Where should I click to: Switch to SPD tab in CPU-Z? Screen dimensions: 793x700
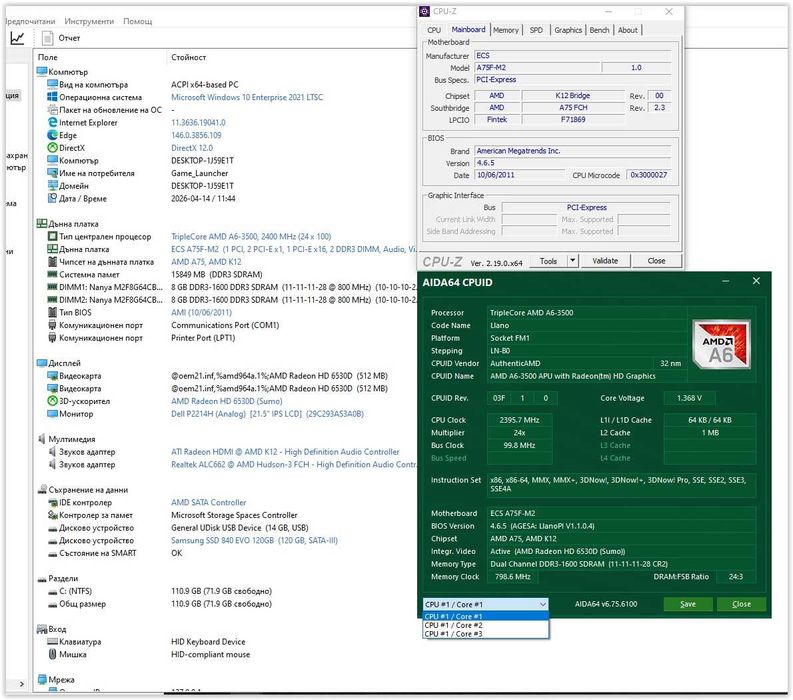tap(536, 30)
